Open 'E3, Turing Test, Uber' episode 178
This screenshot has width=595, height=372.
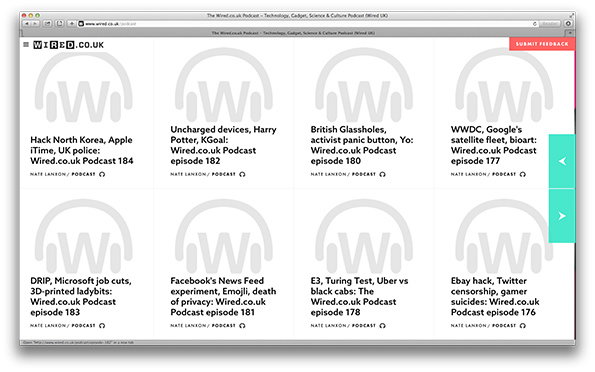(x=359, y=296)
